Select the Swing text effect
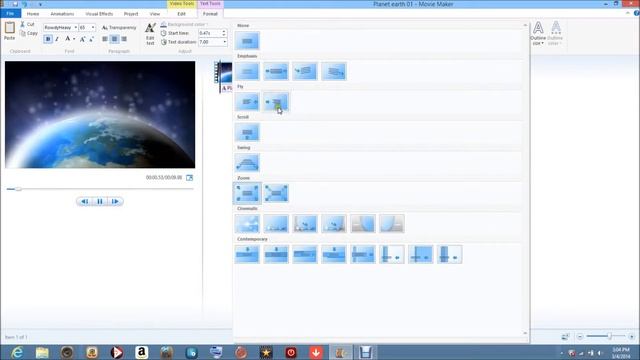Viewport: 640px width, 360px height. [247, 163]
